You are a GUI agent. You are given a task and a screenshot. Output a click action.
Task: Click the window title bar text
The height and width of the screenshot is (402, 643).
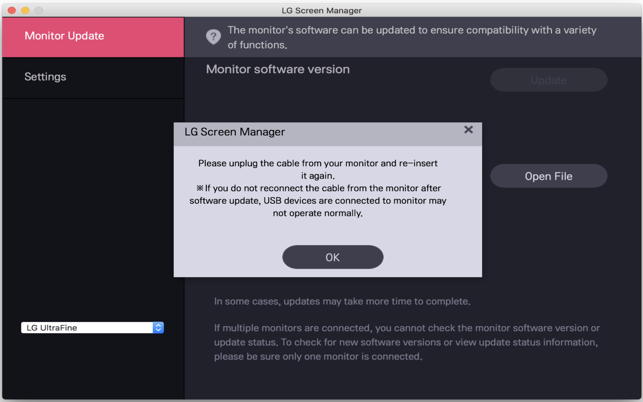coord(322,10)
